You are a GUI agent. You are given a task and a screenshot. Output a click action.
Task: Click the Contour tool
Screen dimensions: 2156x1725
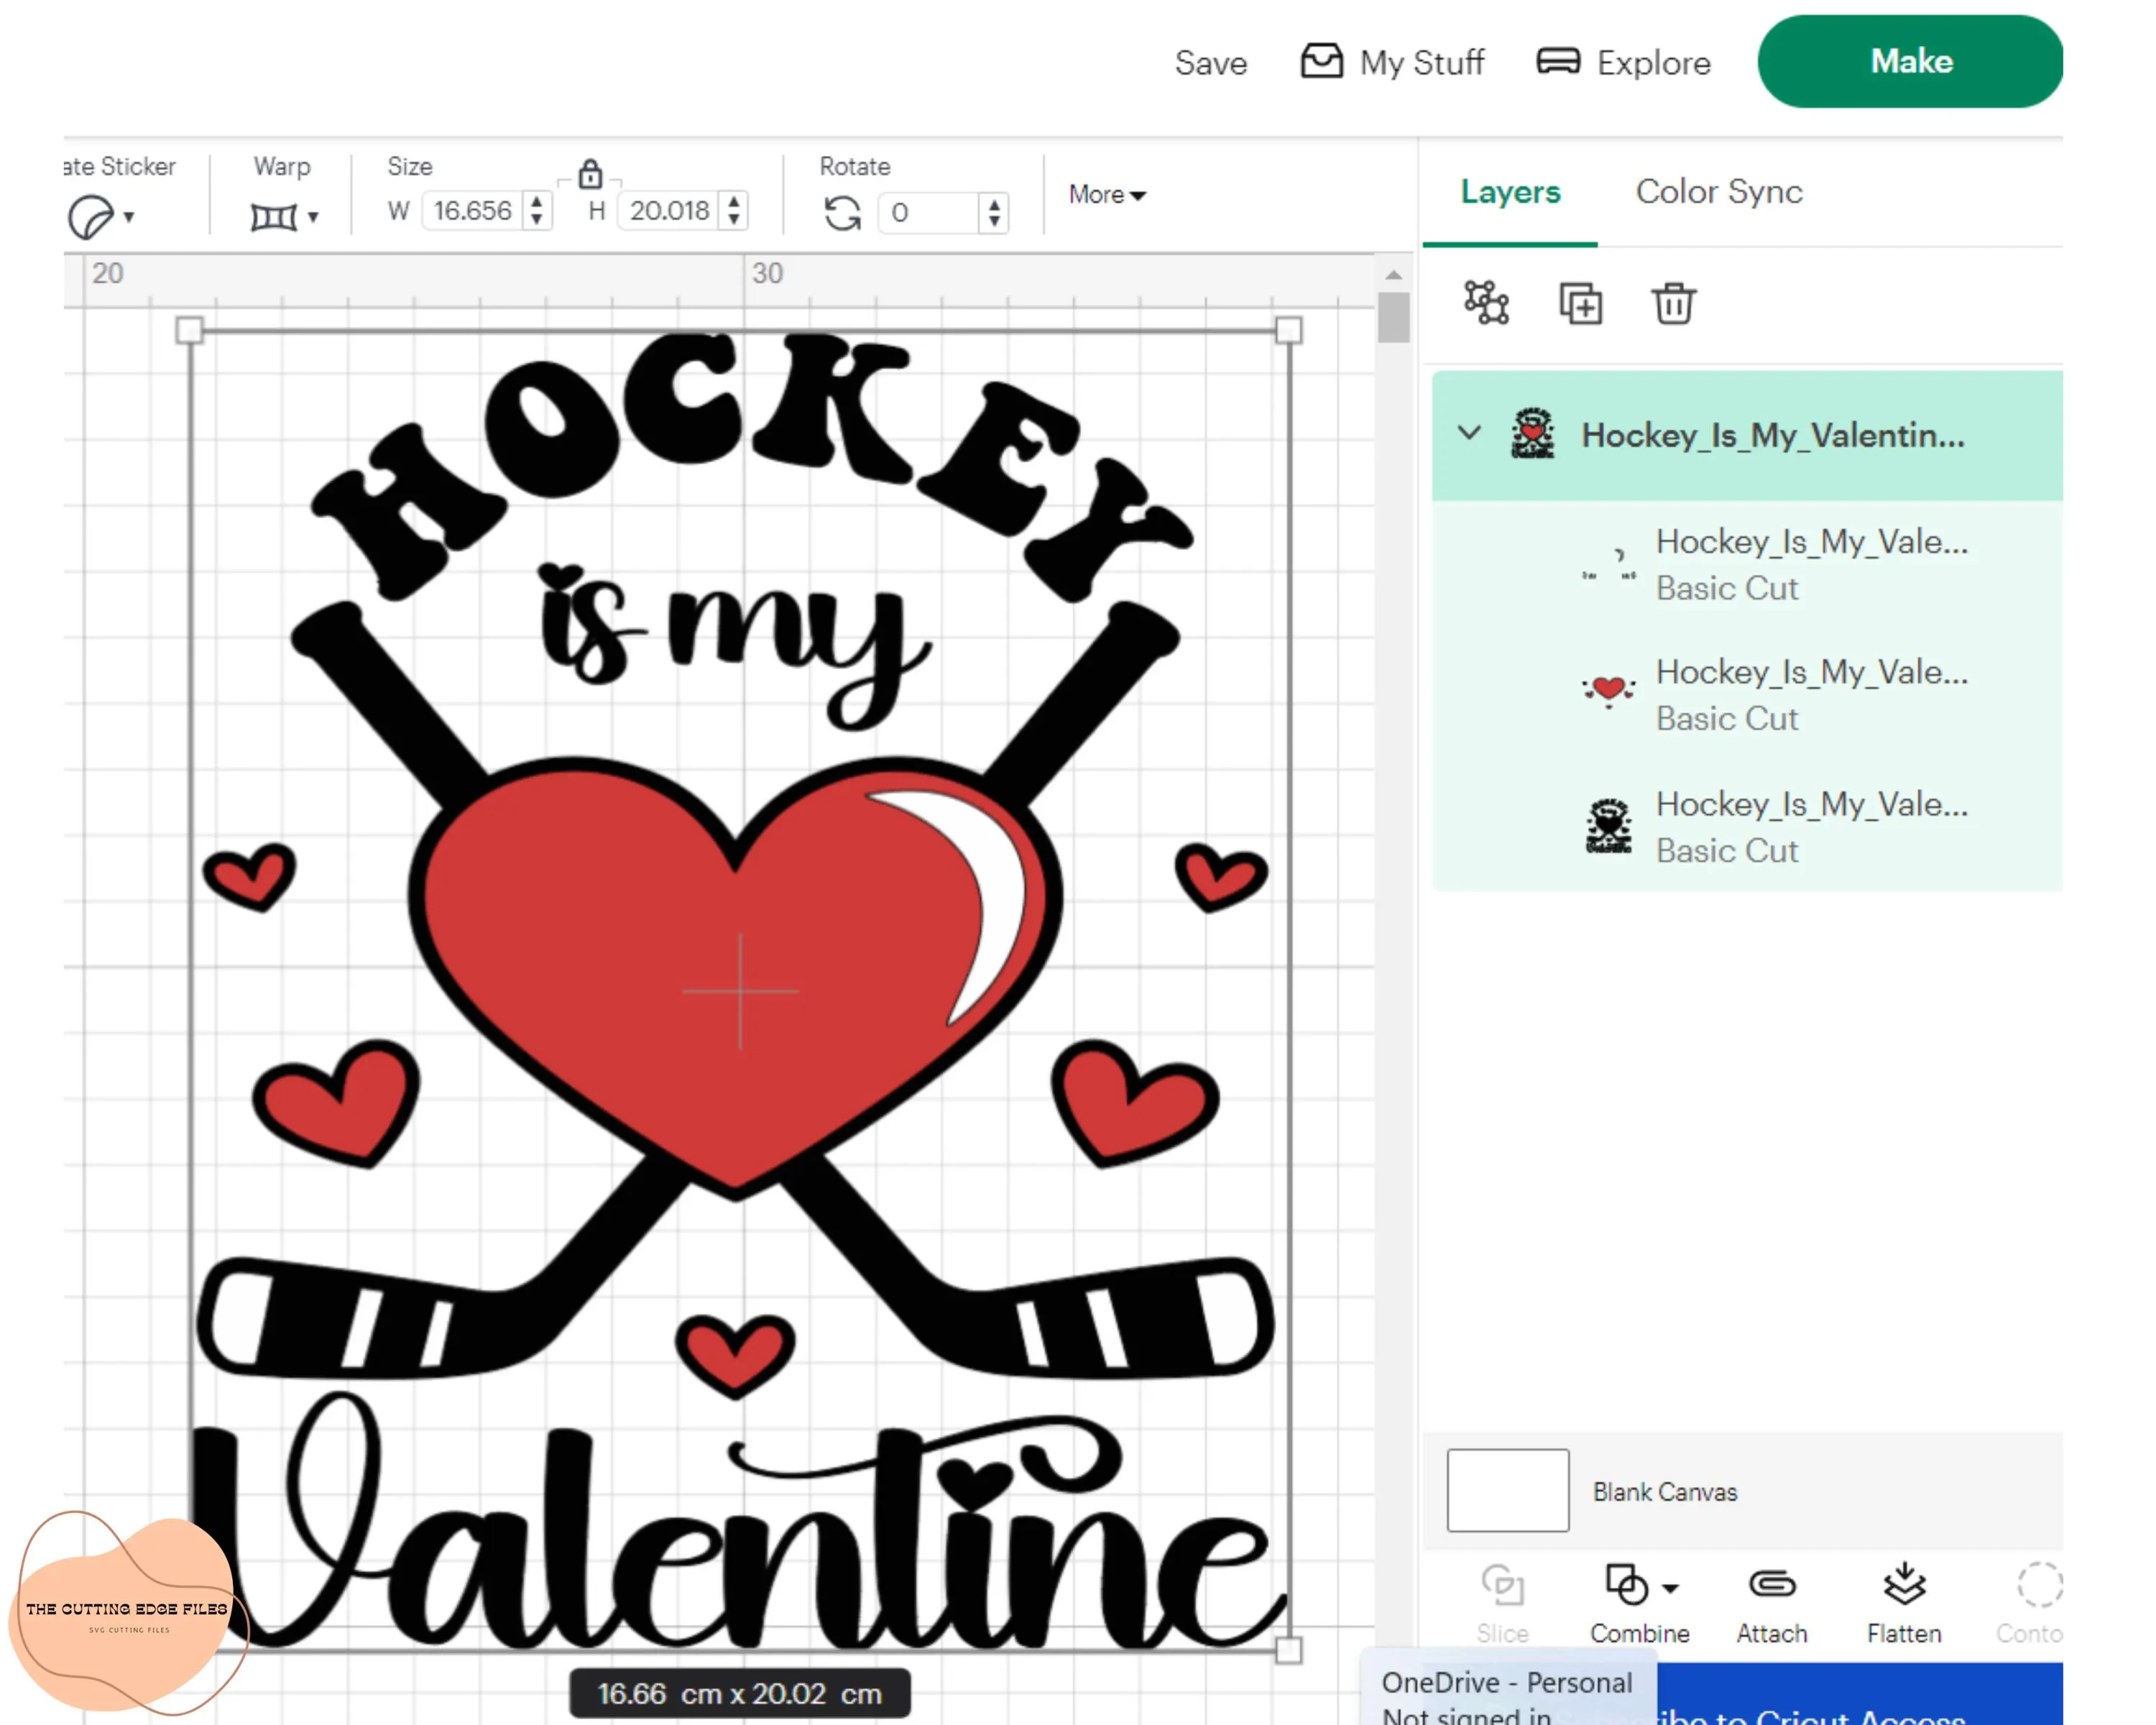click(x=2029, y=1603)
